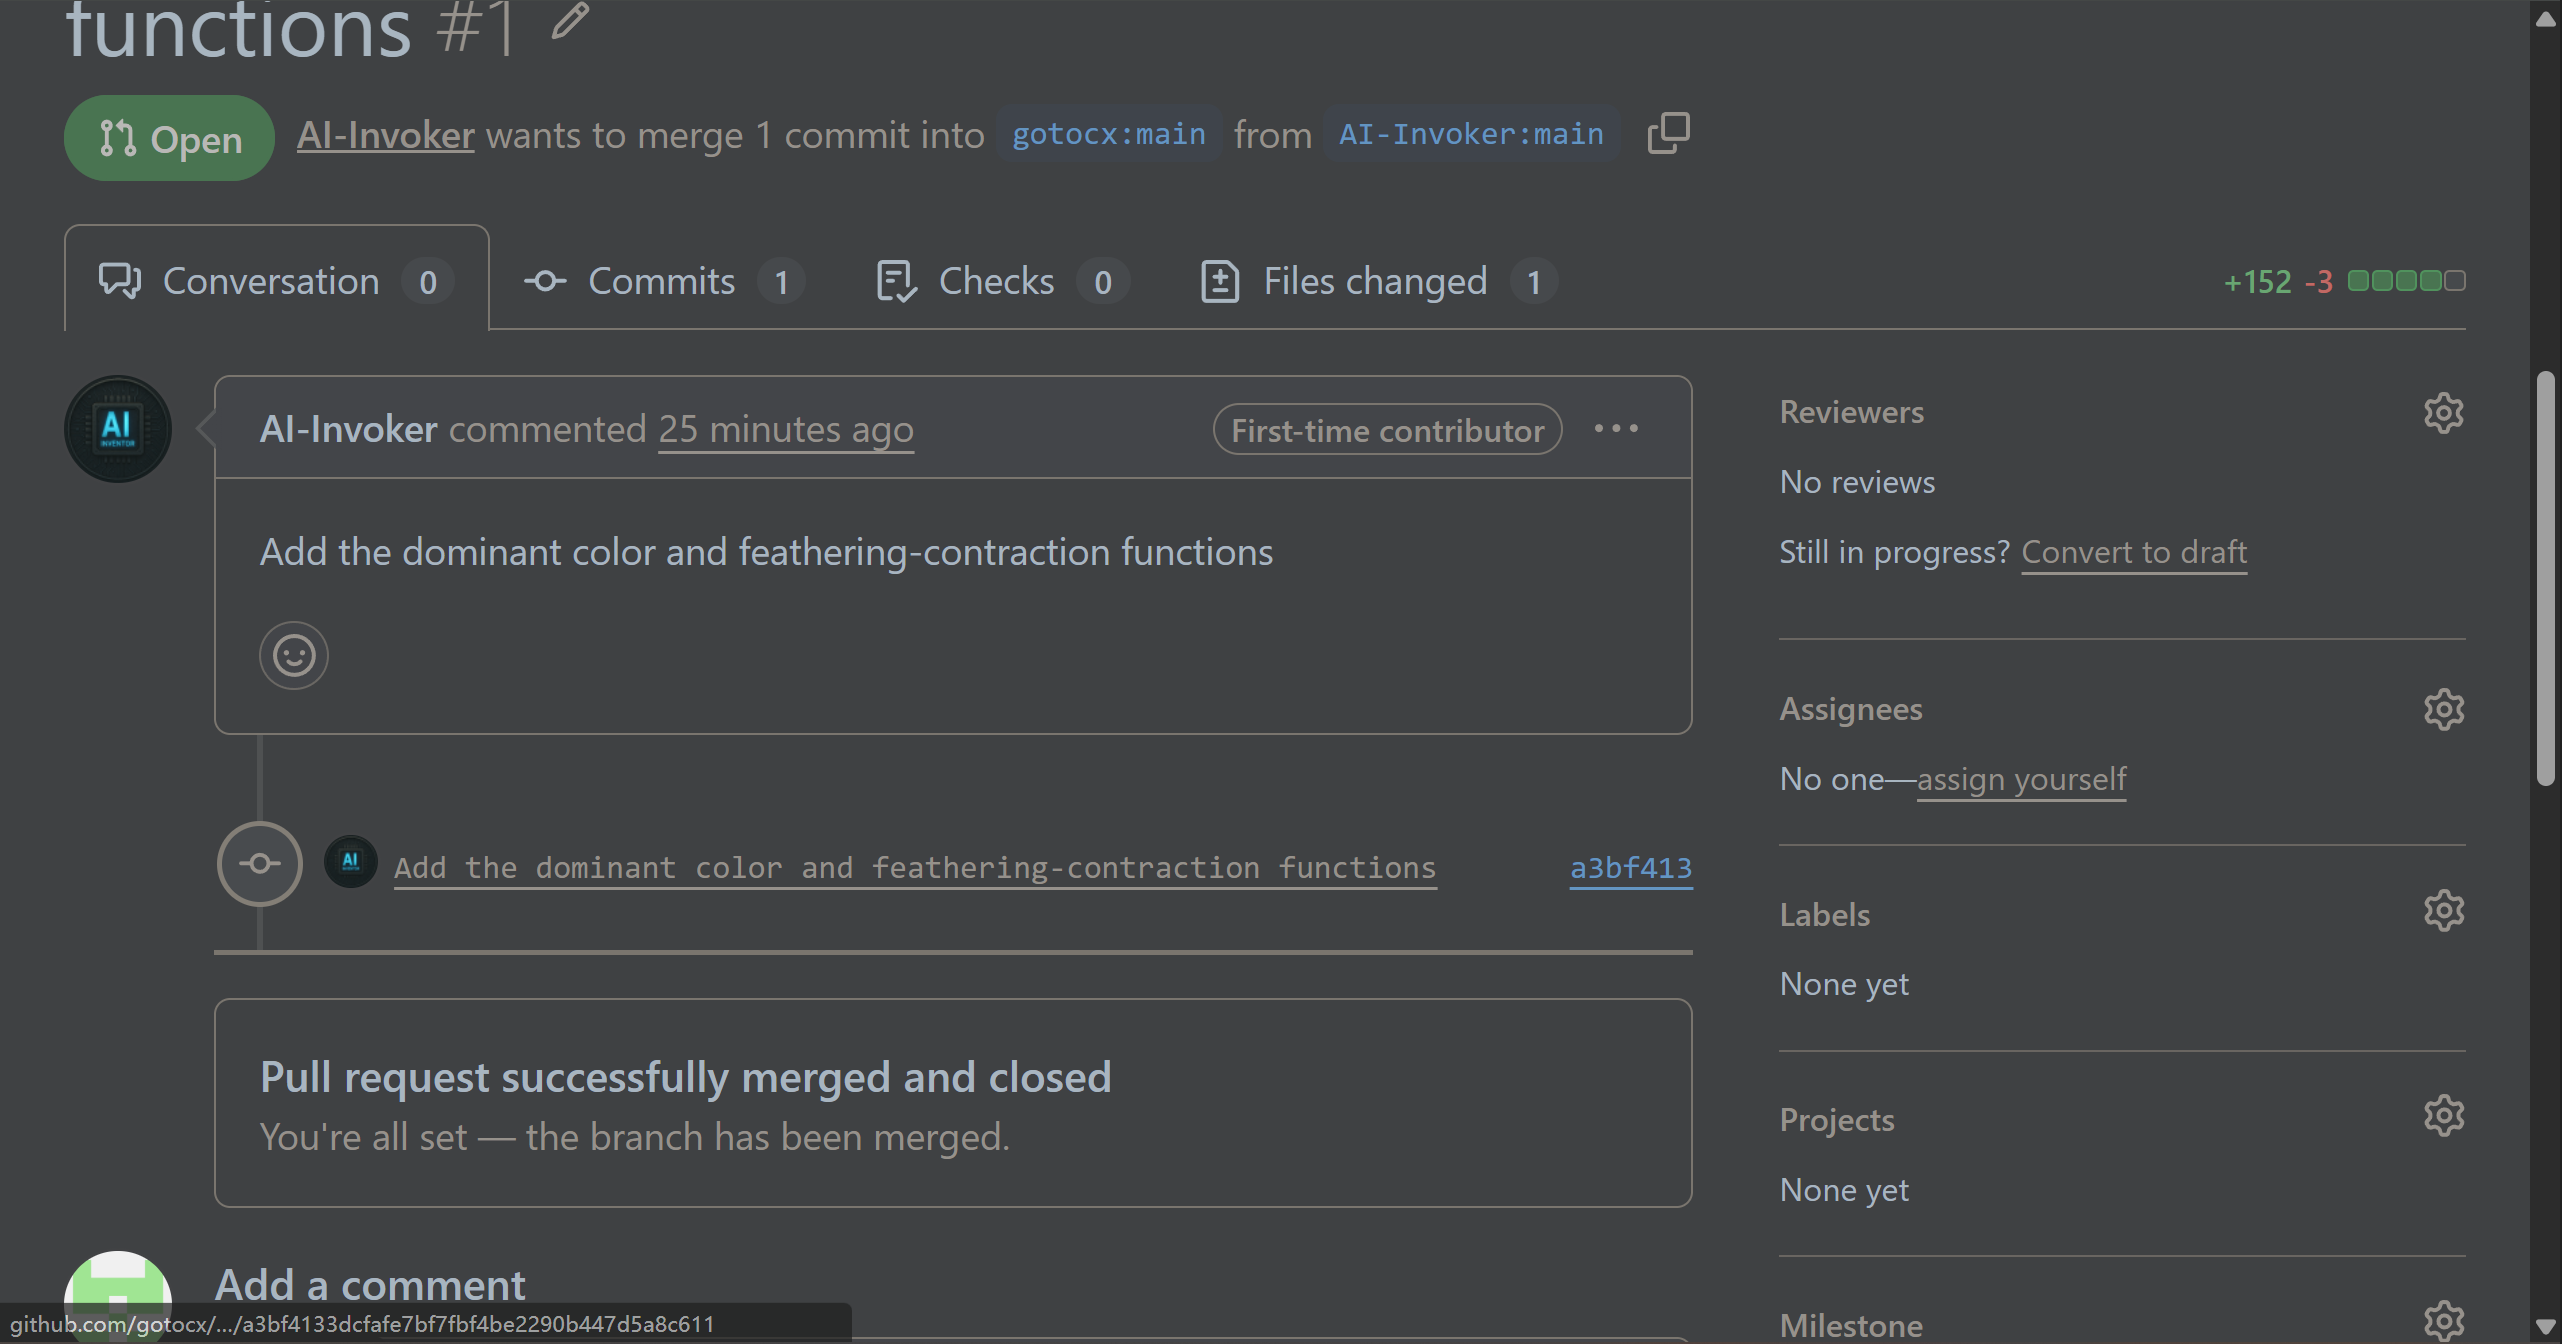Open the gotocx:main base branch

click(1109, 134)
